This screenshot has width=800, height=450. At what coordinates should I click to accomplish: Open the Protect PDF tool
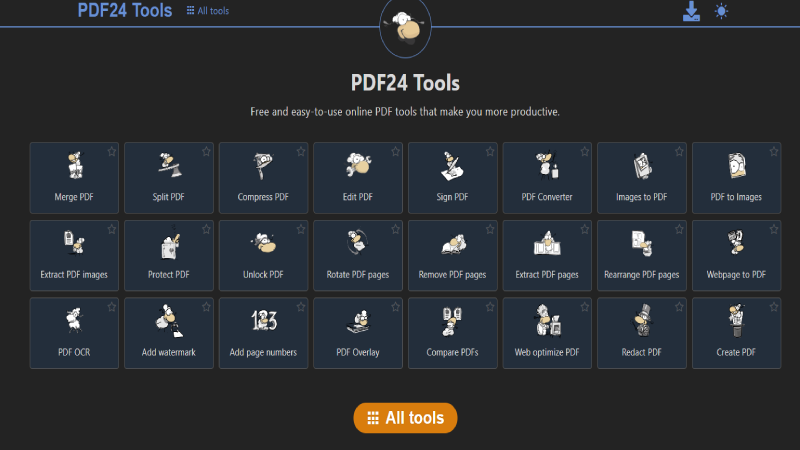click(x=168, y=256)
